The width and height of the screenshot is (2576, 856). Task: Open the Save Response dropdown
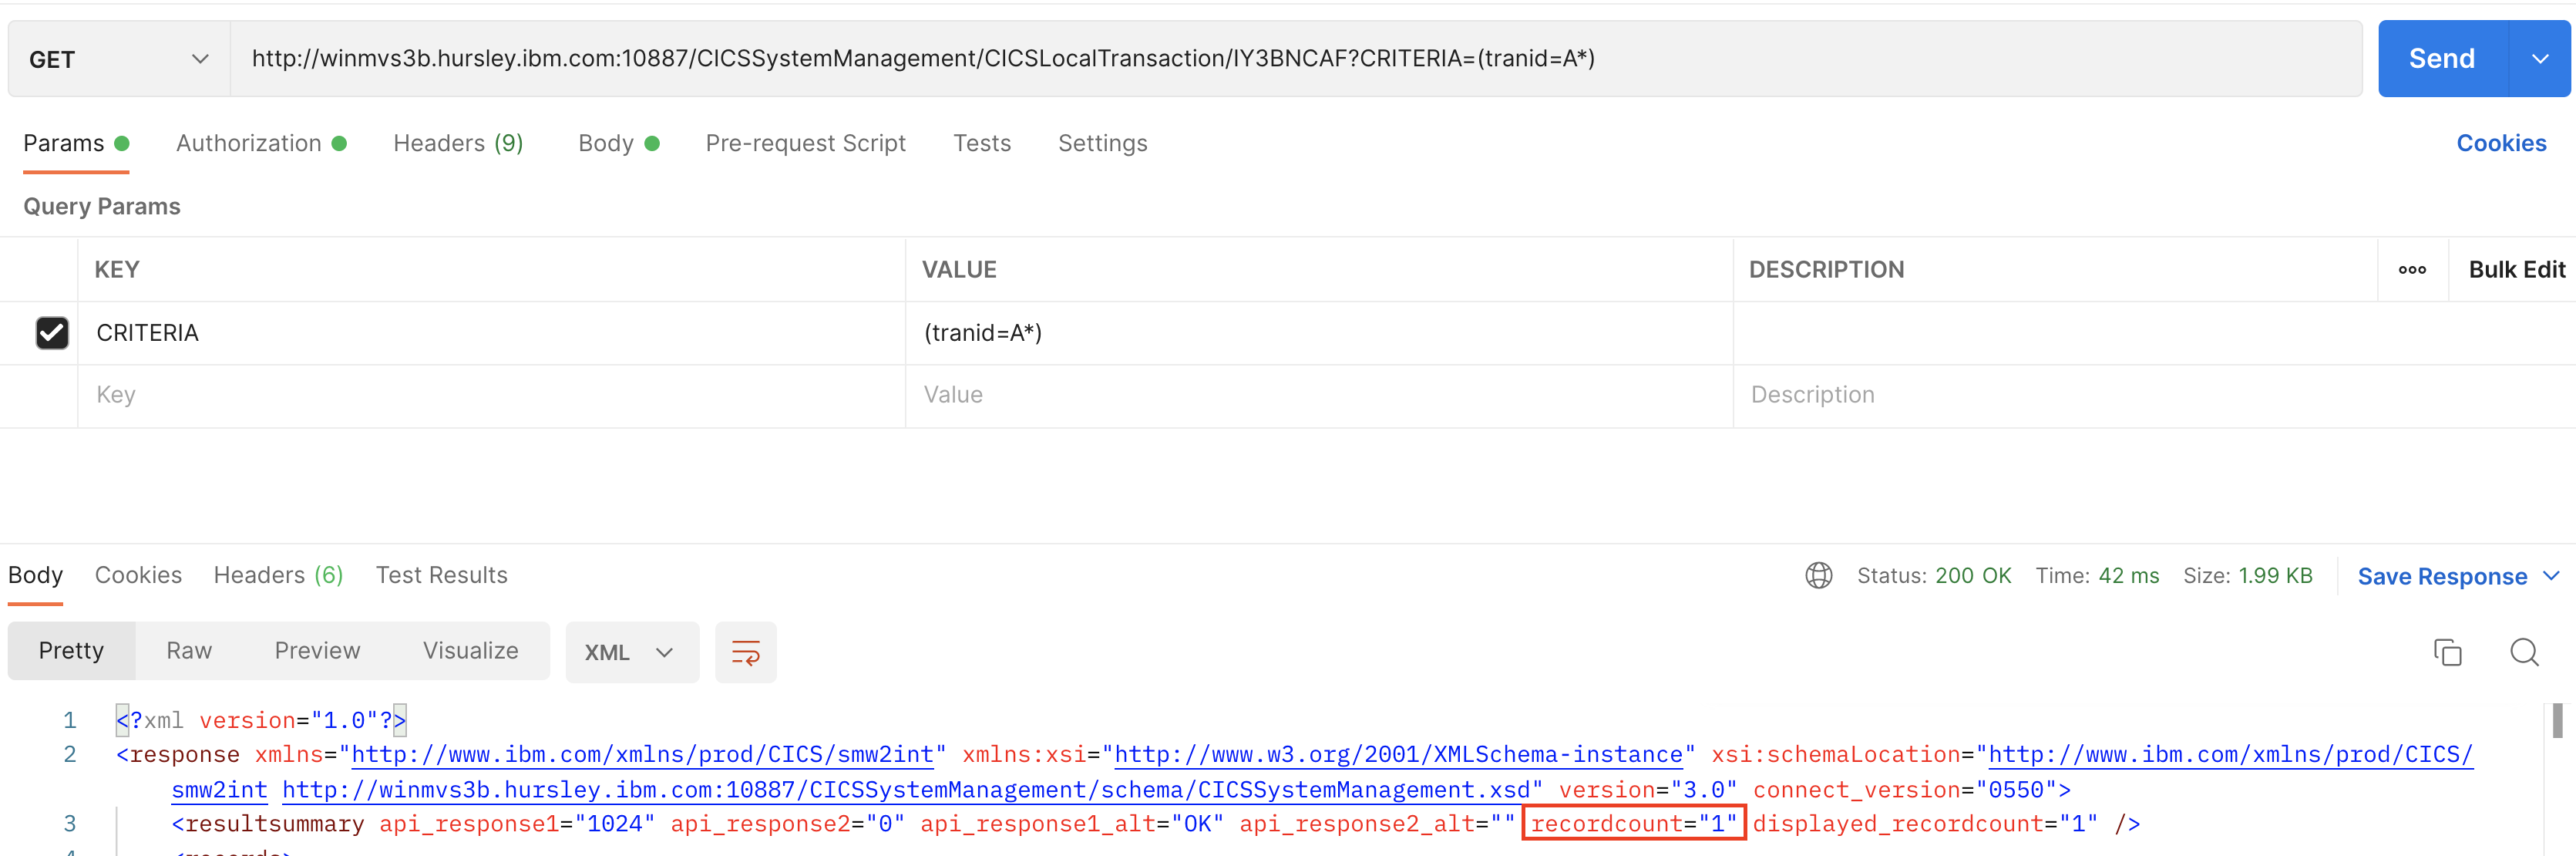2550,575
